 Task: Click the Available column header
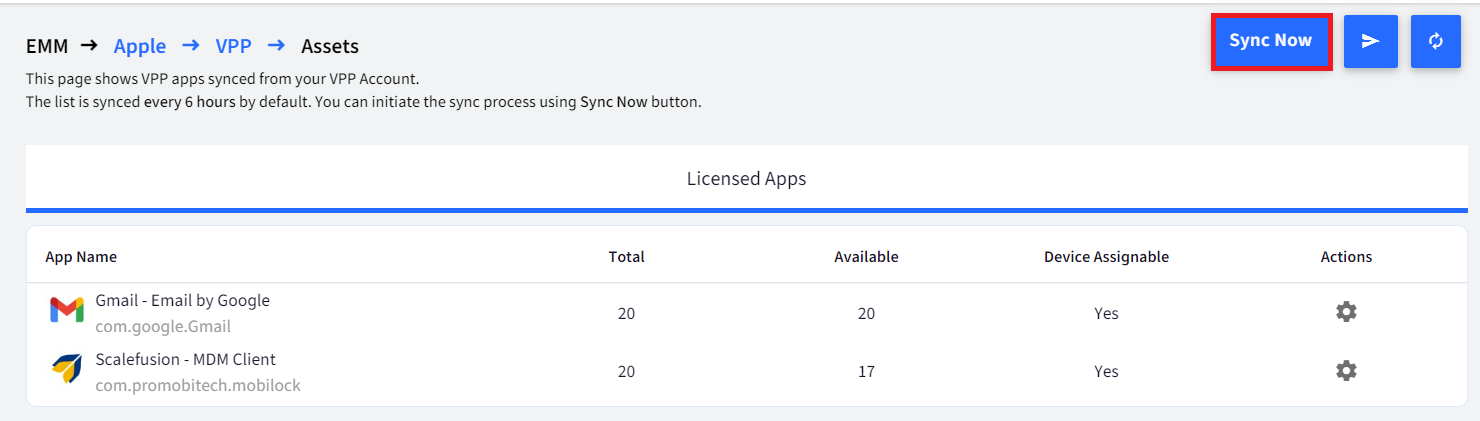[866, 257]
